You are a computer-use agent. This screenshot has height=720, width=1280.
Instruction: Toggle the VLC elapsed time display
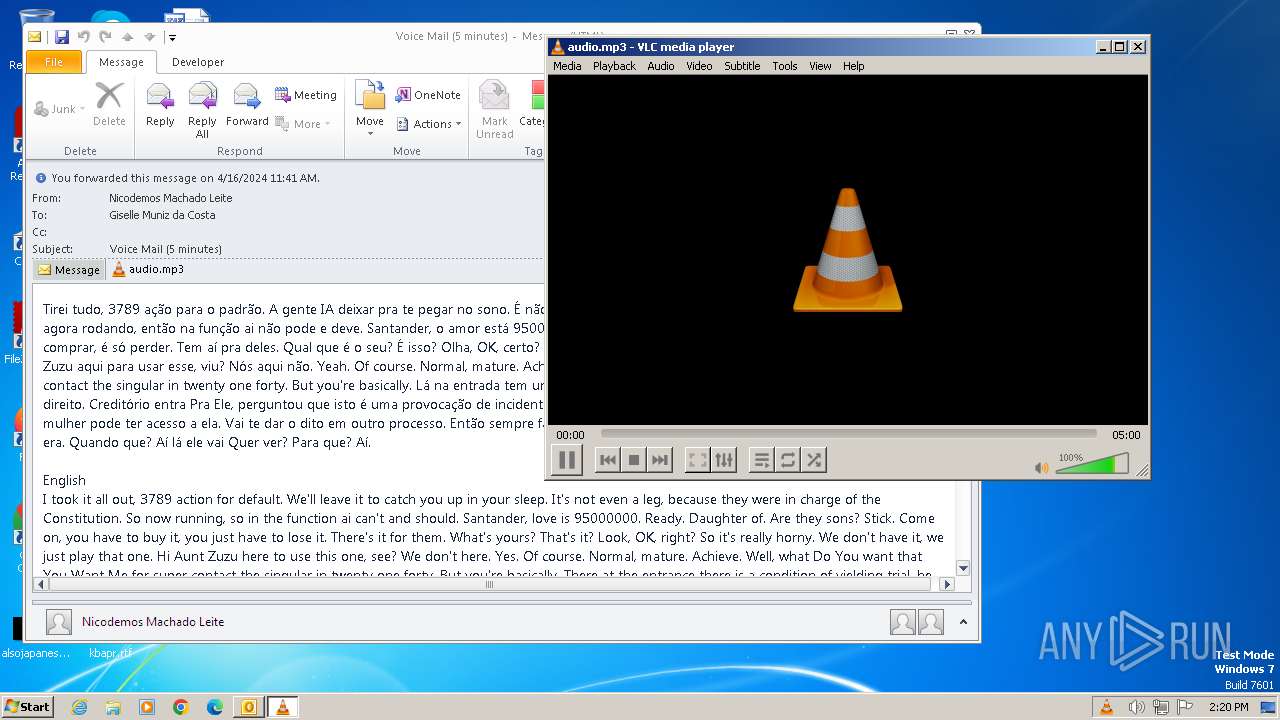tap(570, 435)
